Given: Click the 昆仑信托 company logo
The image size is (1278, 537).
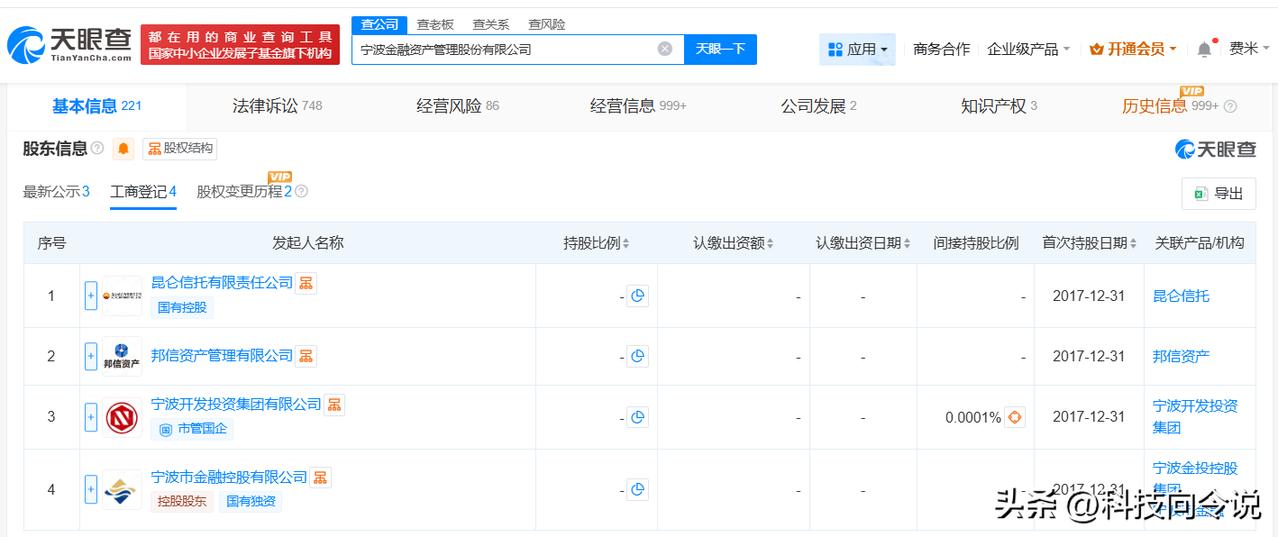Looking at the screenshot, I should [x=122, y=296].
